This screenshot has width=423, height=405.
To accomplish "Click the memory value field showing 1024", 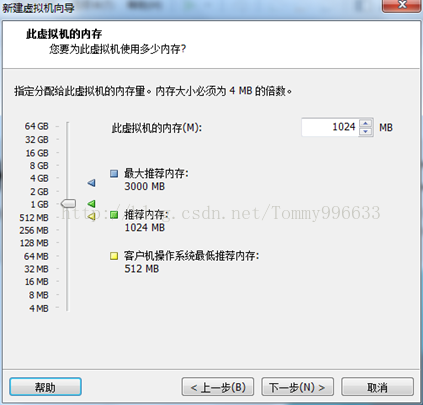I will tap(330, 127).
